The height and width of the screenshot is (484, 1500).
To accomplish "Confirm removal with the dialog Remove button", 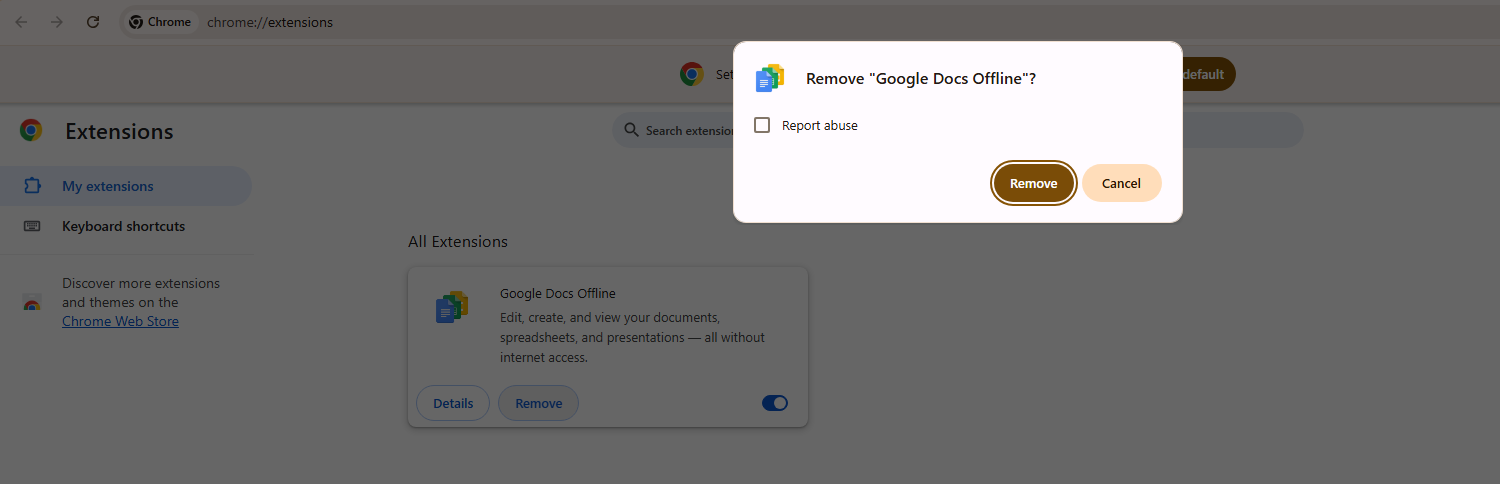I will point(1034,183).
